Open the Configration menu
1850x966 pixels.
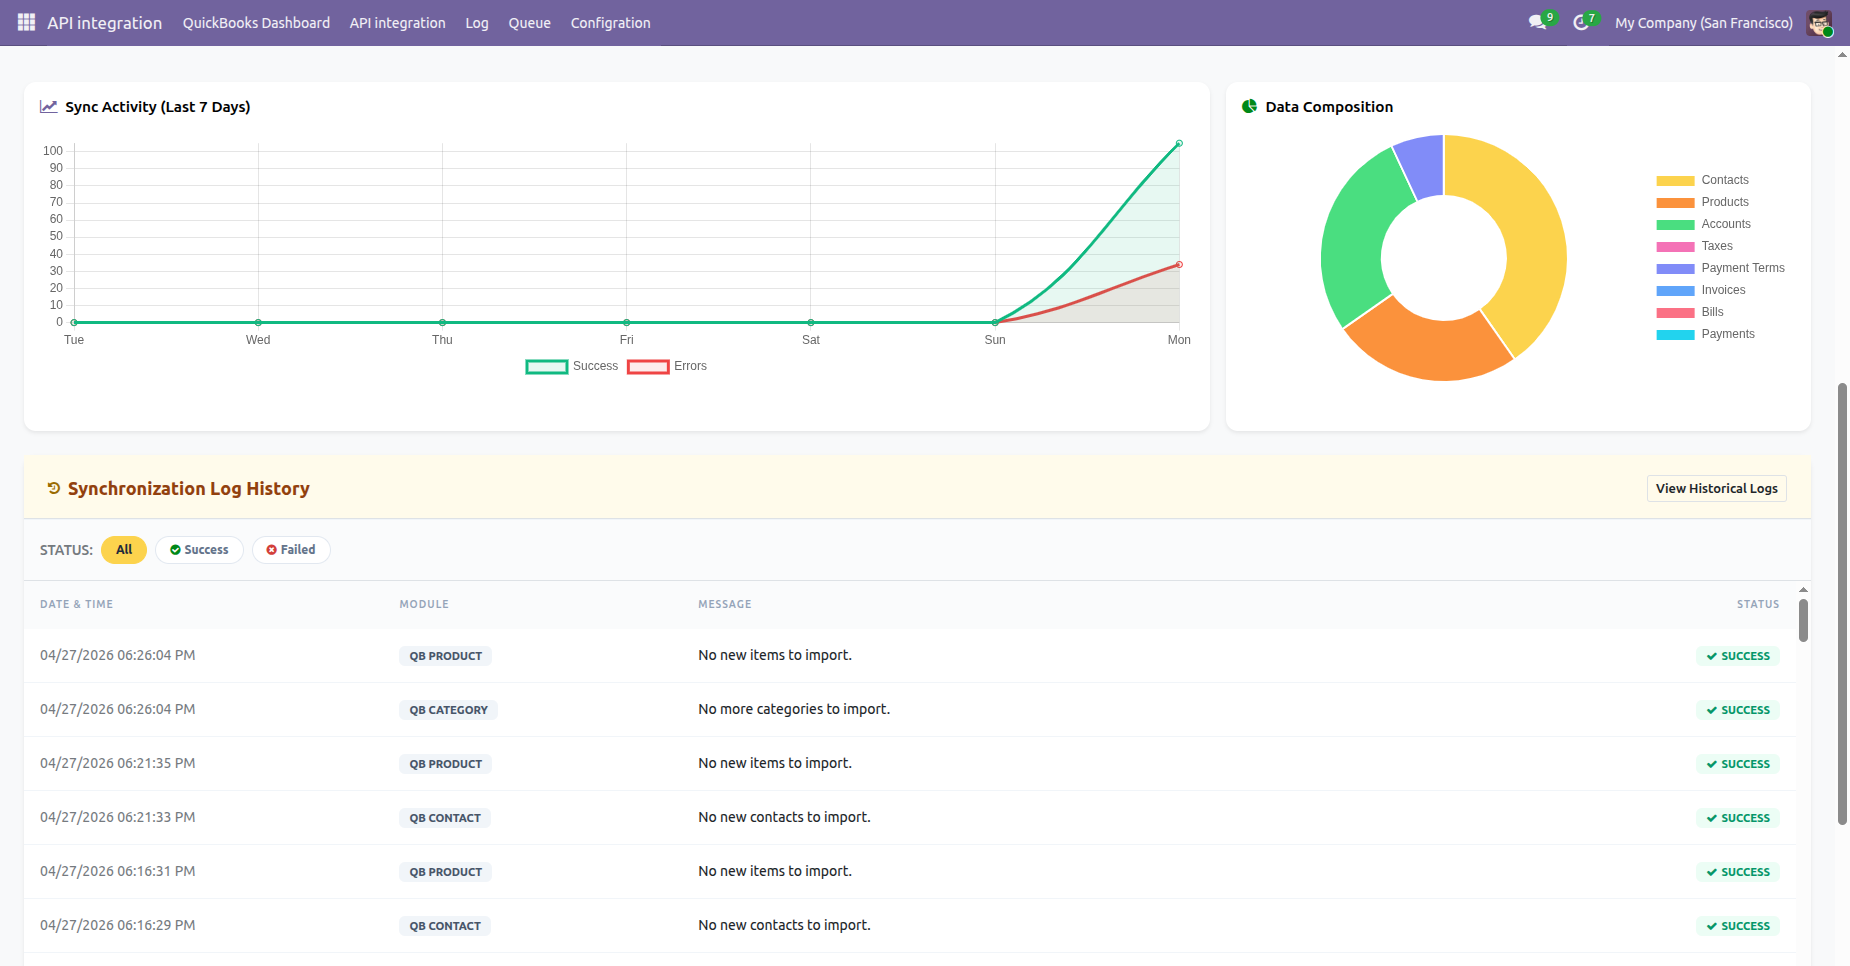[610, 23]
